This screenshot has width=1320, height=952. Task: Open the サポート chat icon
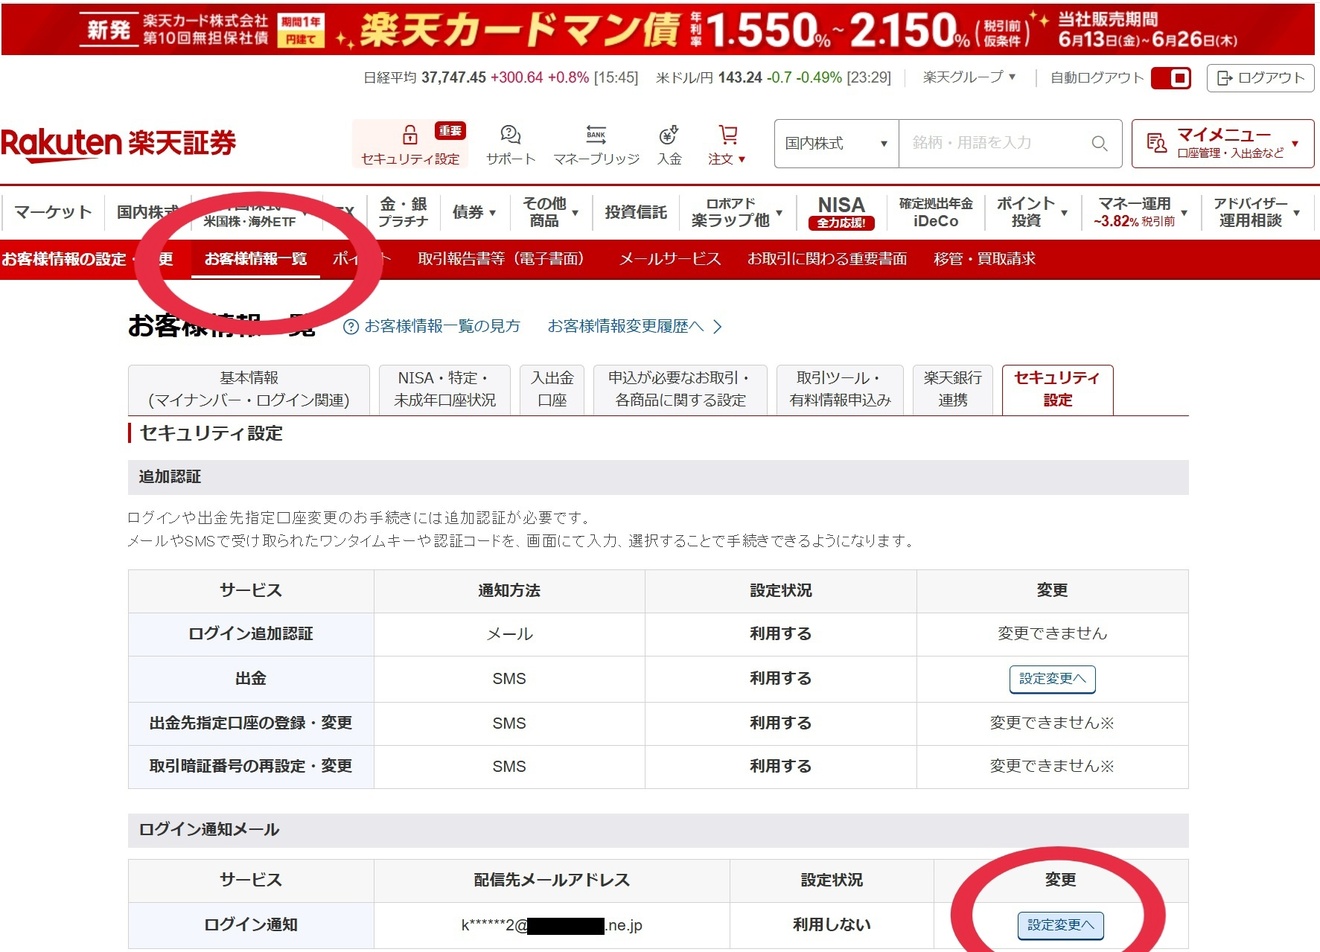[510, 135]
